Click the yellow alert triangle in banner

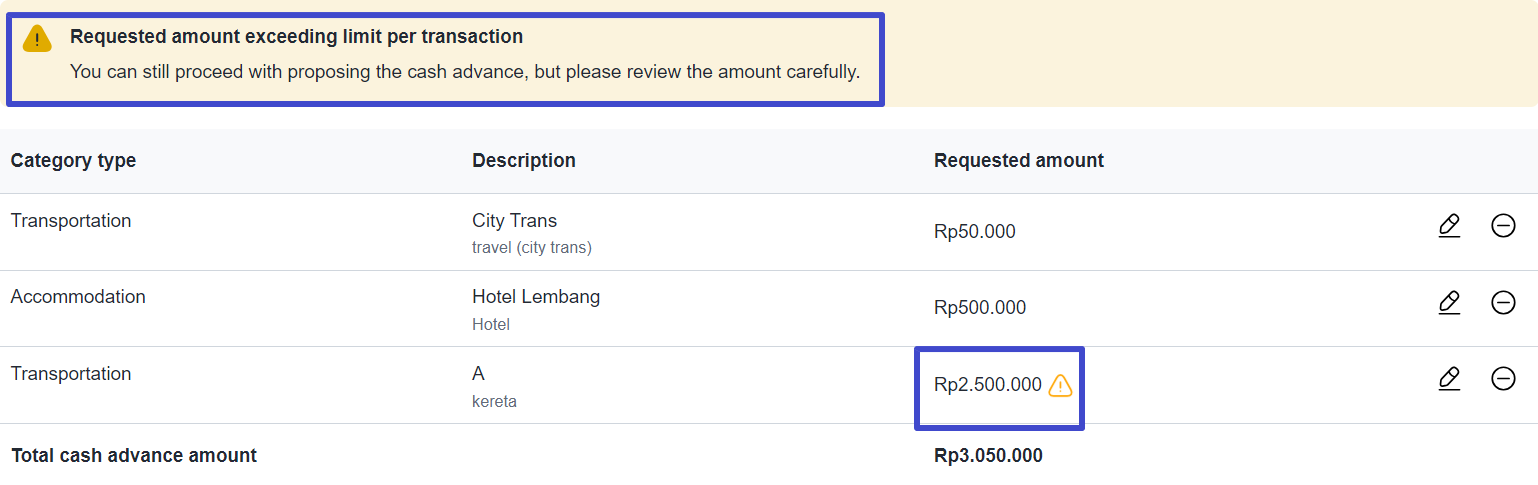pyautogui.click(x=37, y=39)
